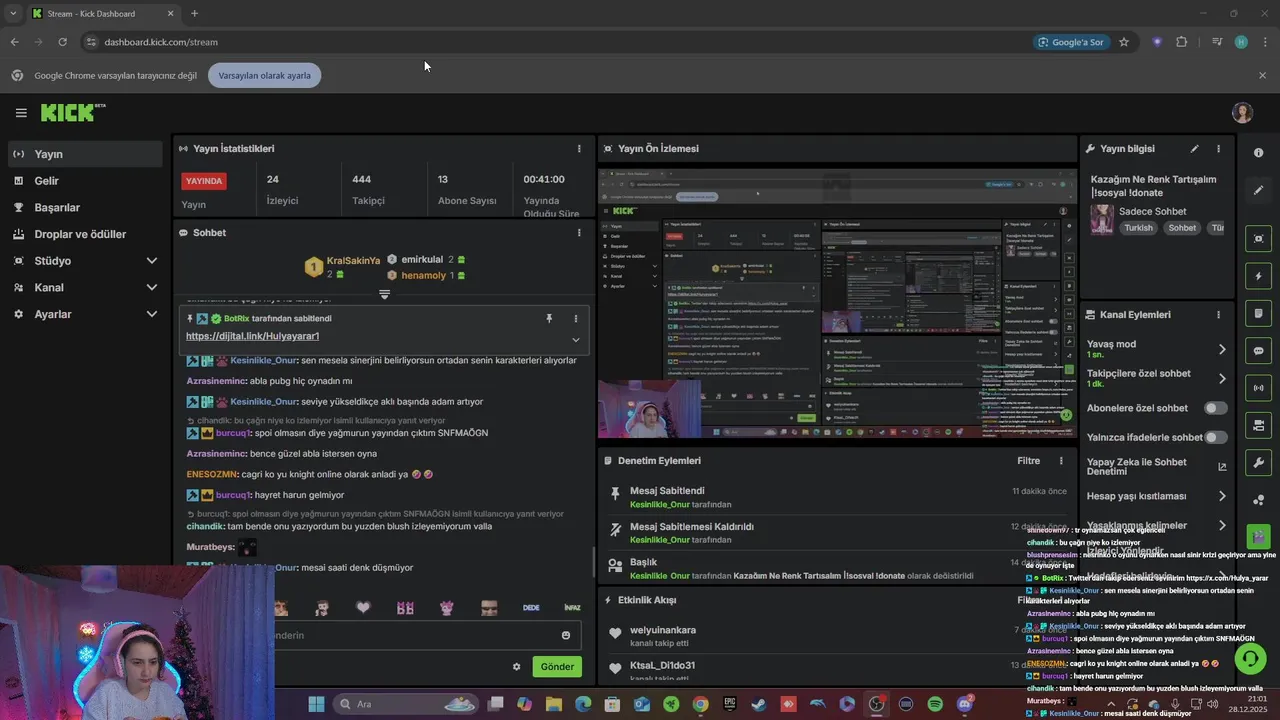
Task: Open the Yayın section in the sidebar
Action: [x=85, y=154]
